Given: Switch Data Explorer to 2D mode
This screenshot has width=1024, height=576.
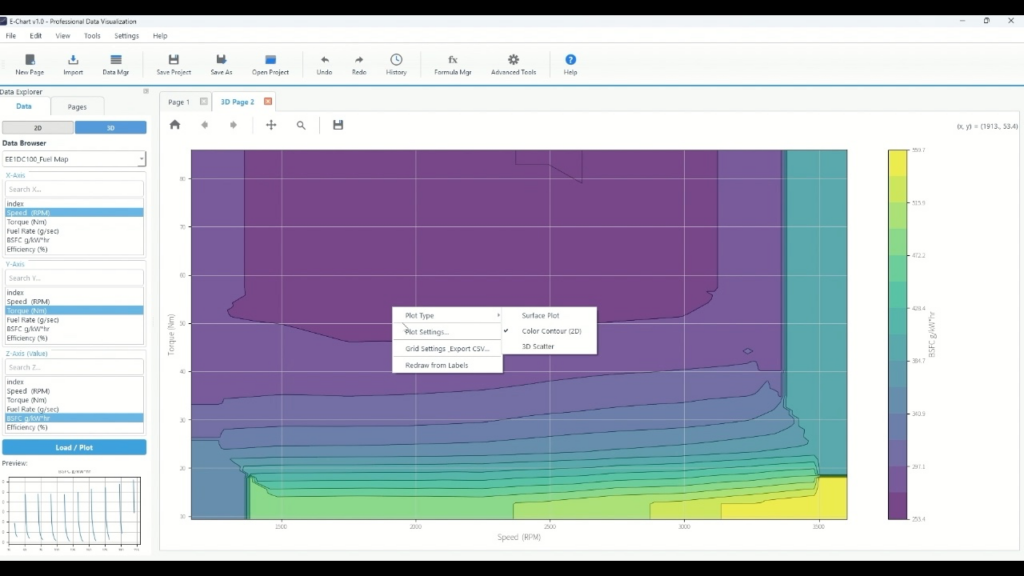Looking at the screenshot, I should coord(38,127).
